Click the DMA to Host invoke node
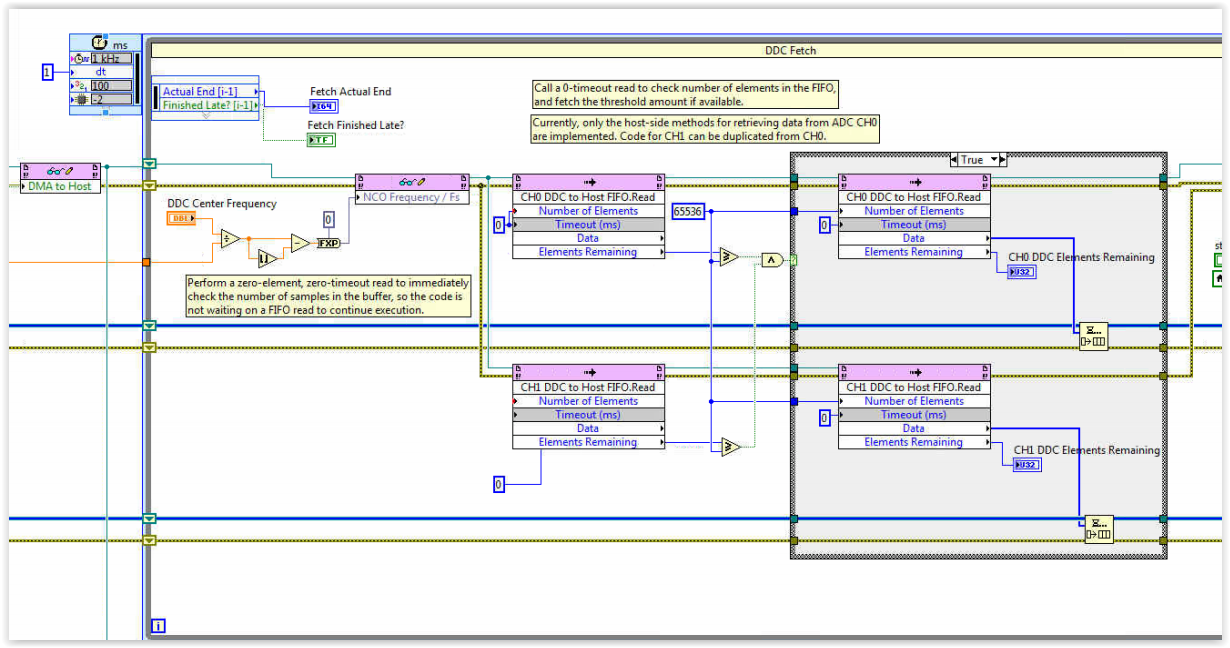 (x=62, y=176)
